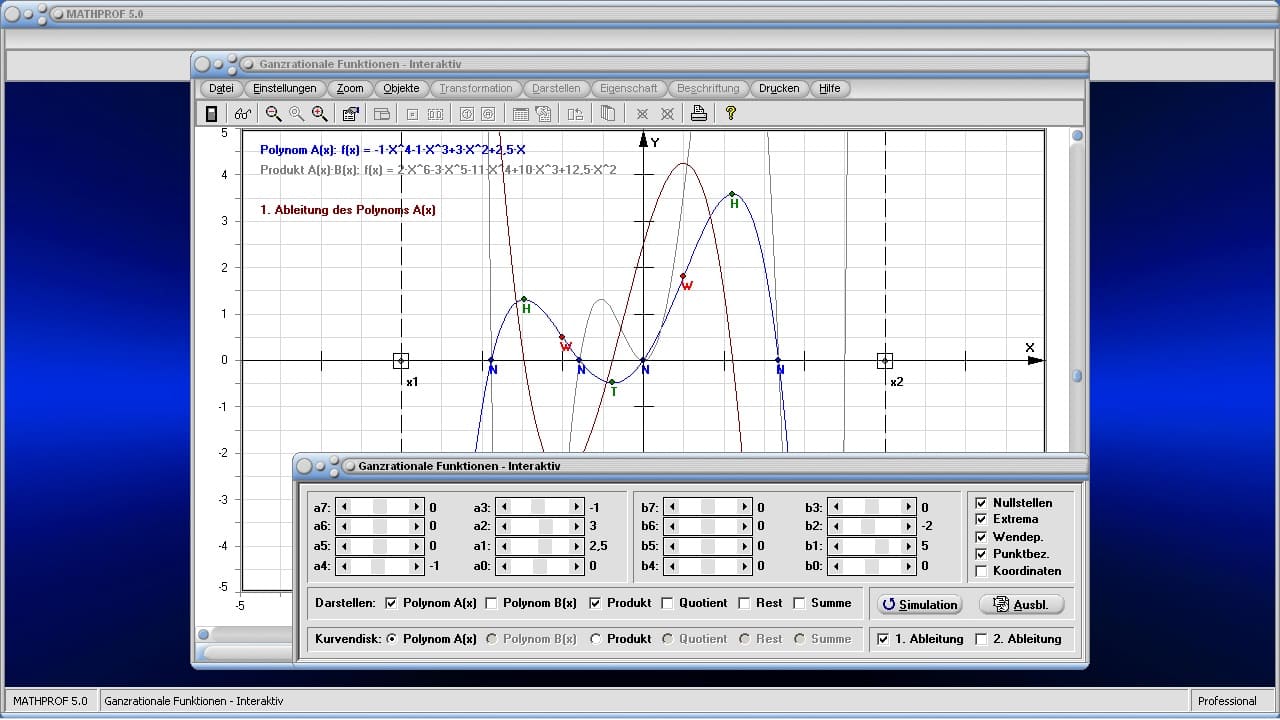Viewport: 1280px width, 720px height.
Task: Click the Ausbl. button
Action: [1022, 604]
